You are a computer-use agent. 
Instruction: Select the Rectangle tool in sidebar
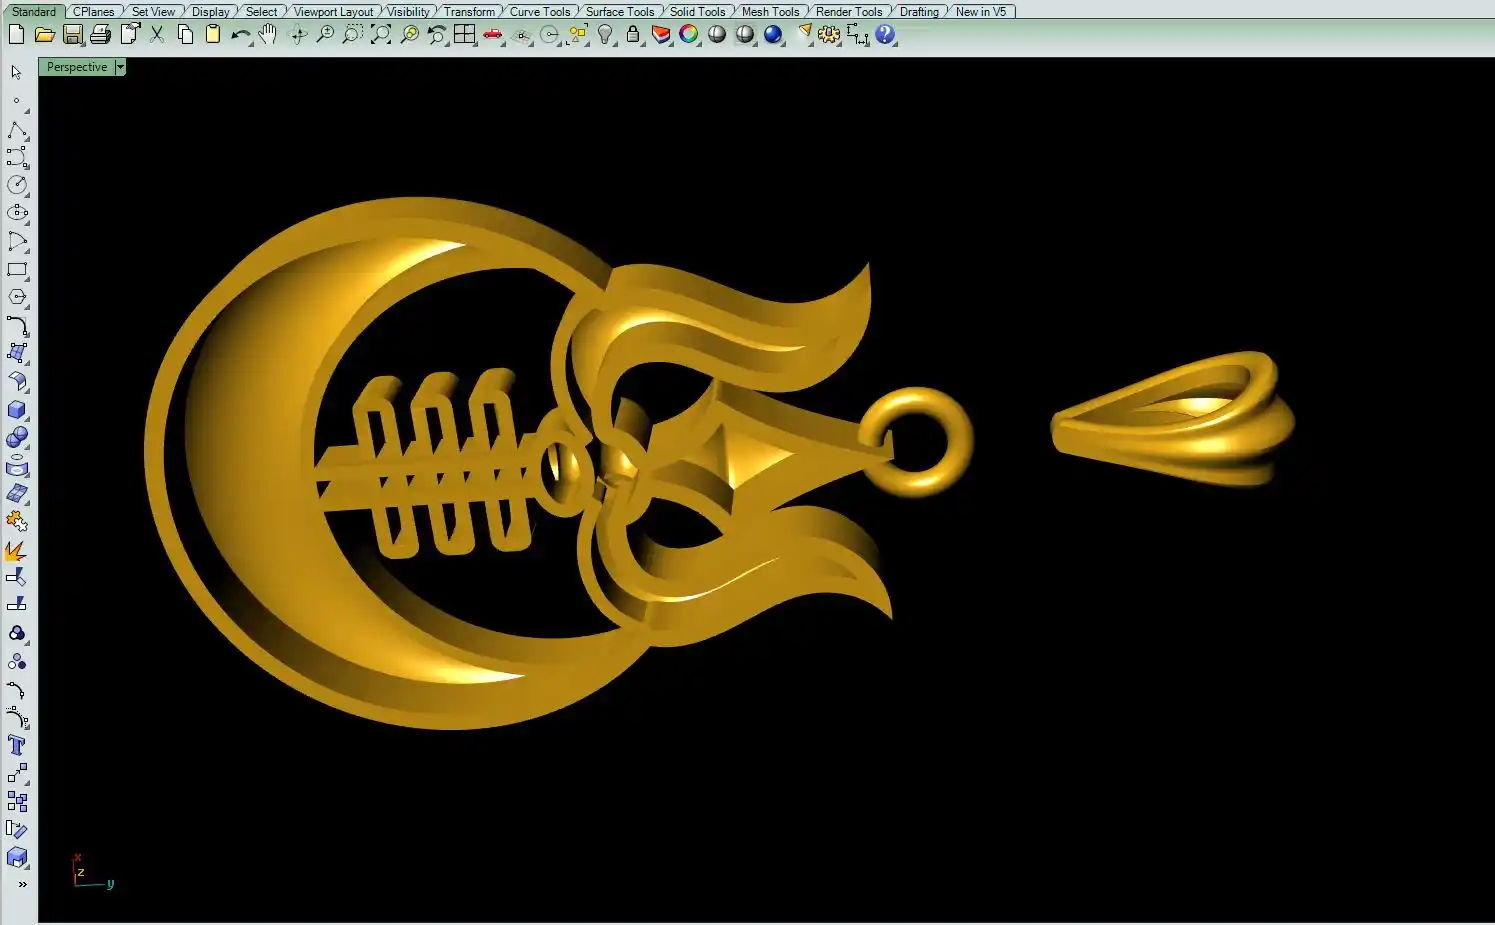[x=17, y=270]
